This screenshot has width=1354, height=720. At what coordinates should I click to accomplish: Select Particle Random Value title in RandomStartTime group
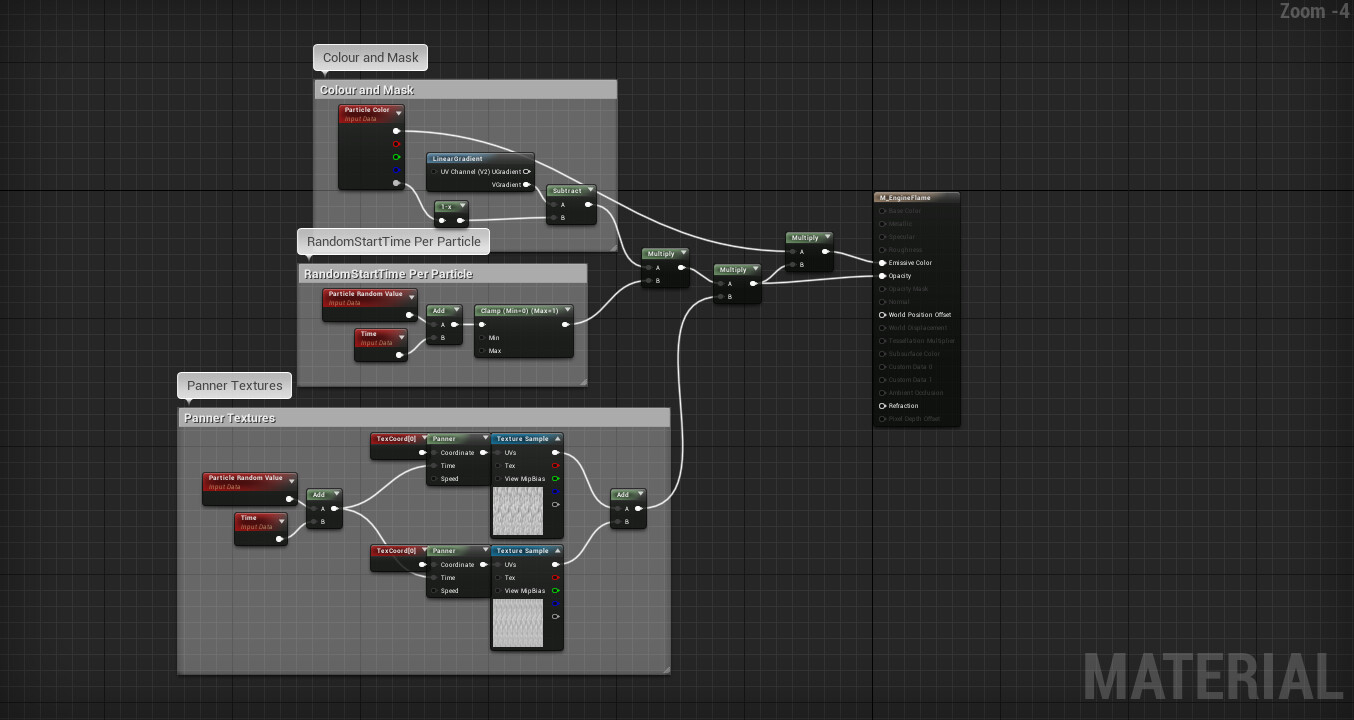365,294
